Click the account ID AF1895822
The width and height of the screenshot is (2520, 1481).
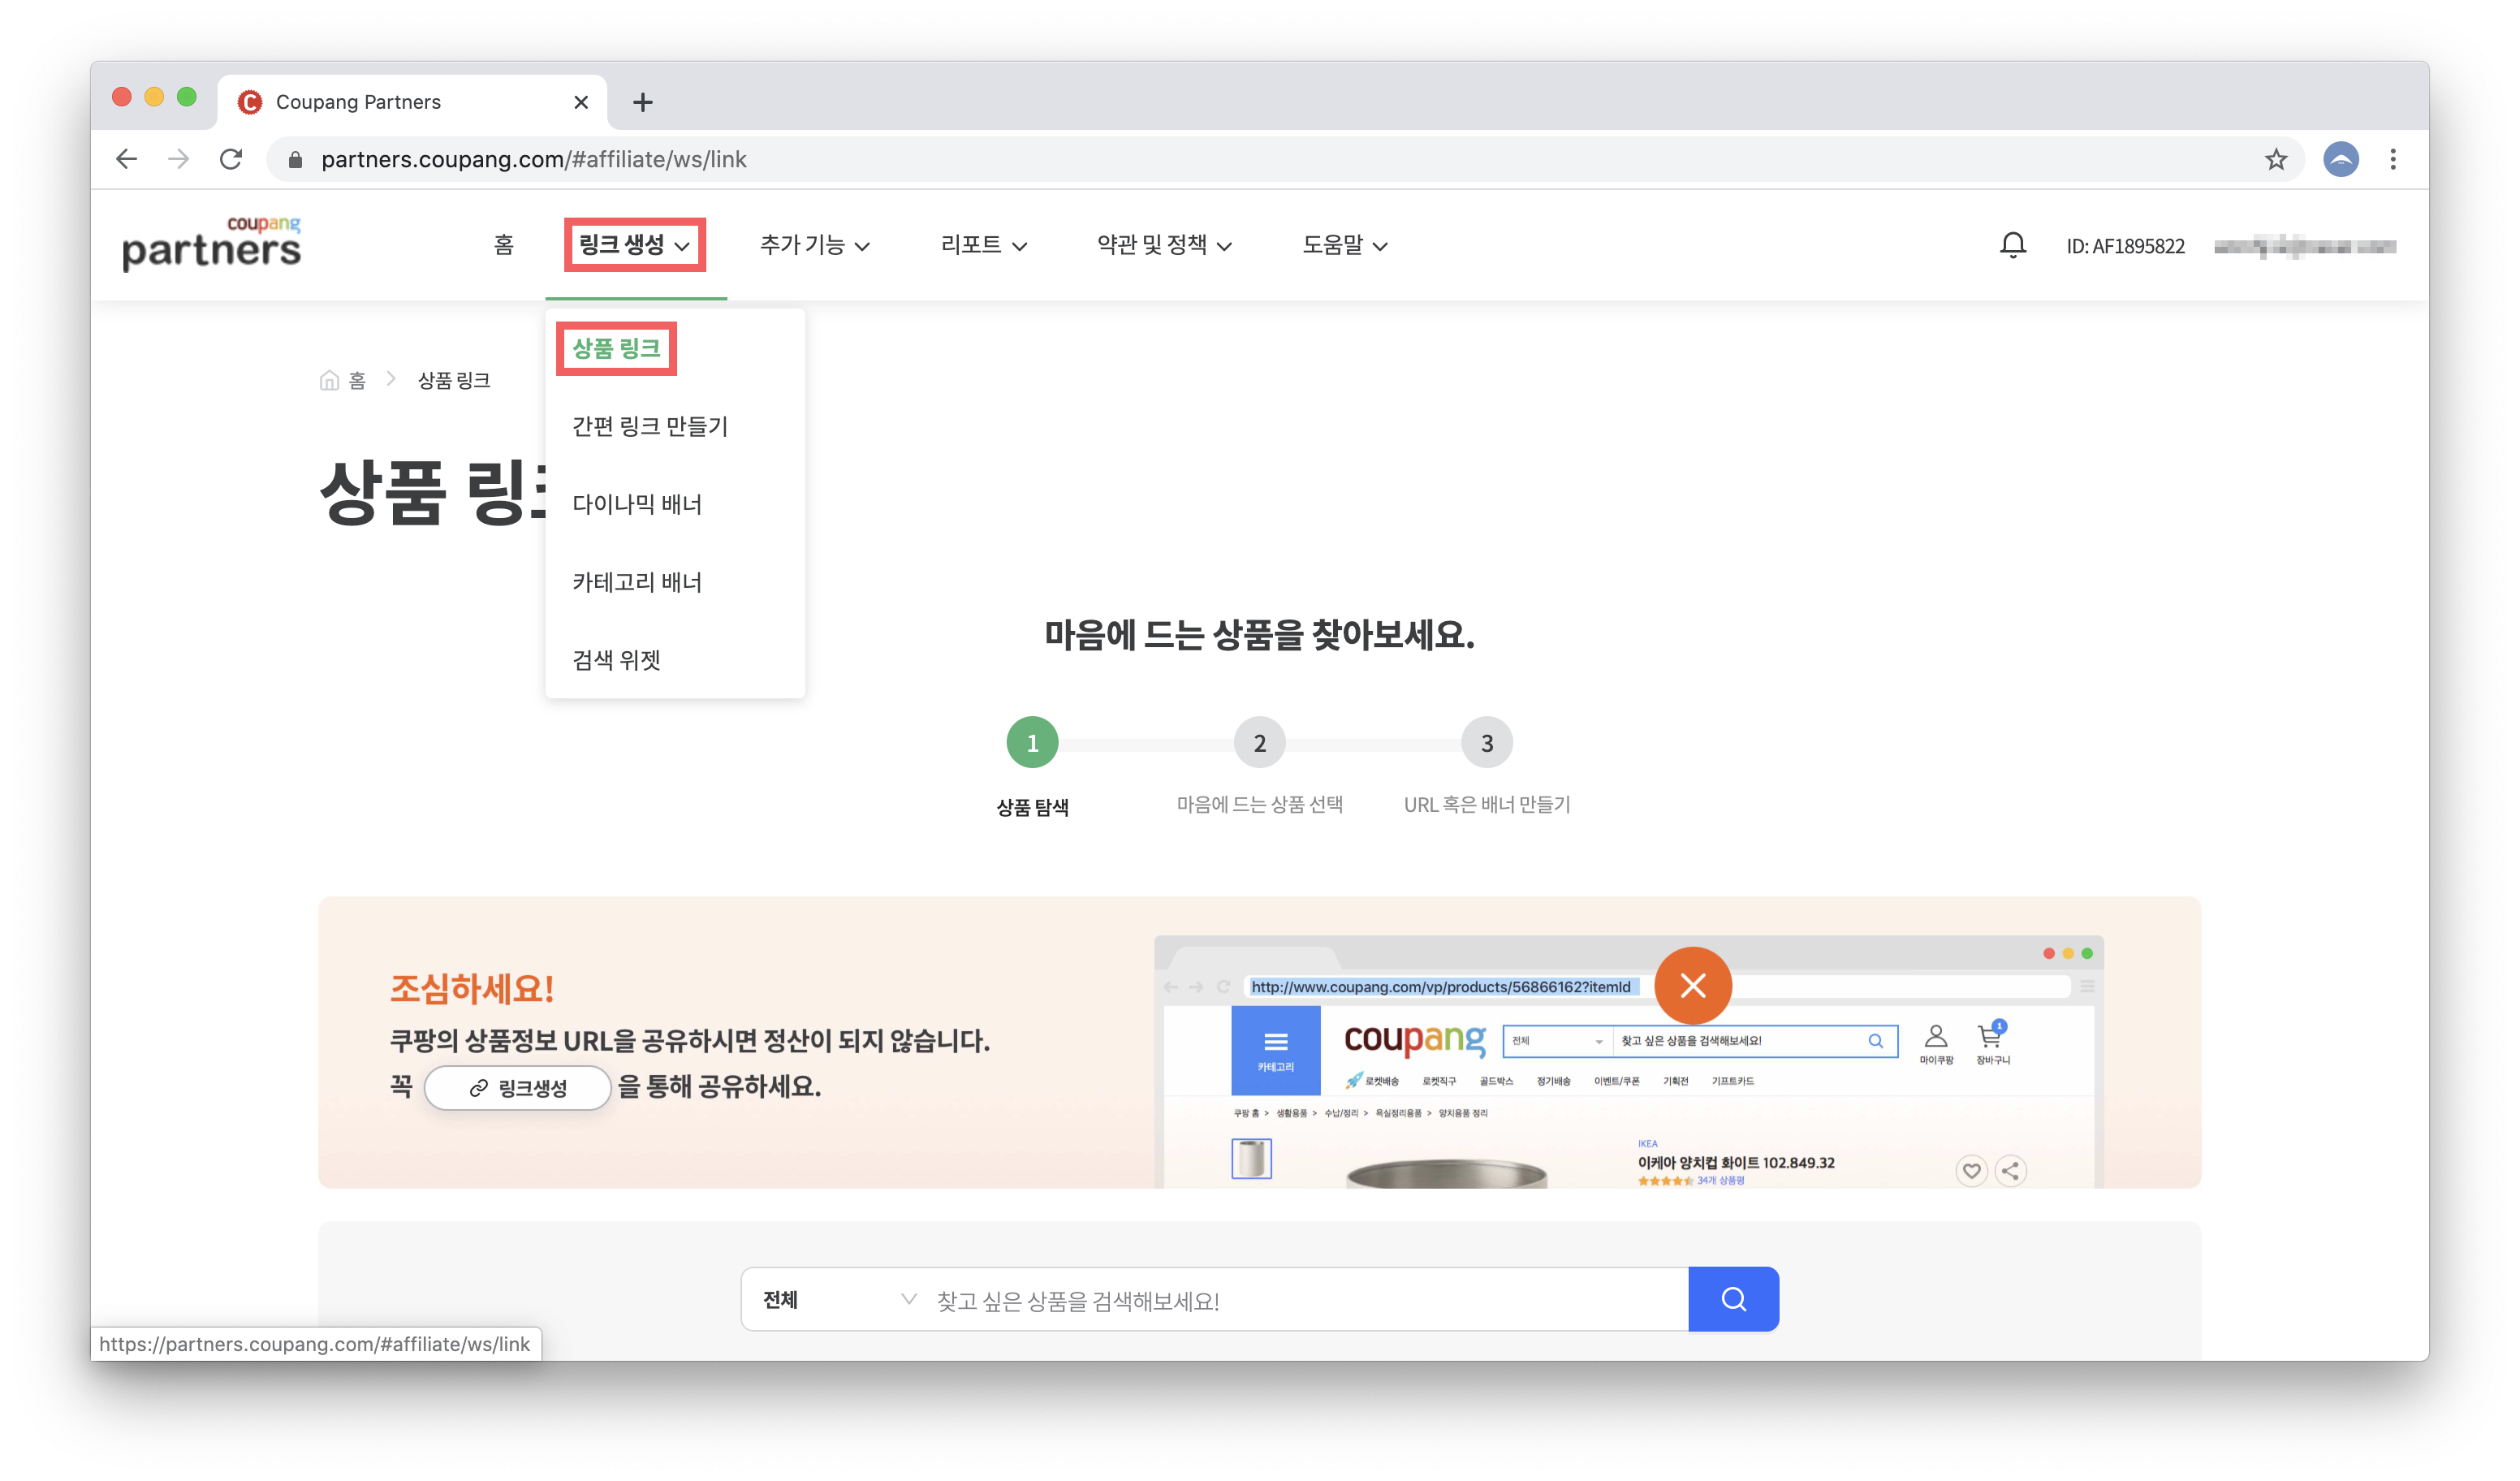pos(2125,246)
